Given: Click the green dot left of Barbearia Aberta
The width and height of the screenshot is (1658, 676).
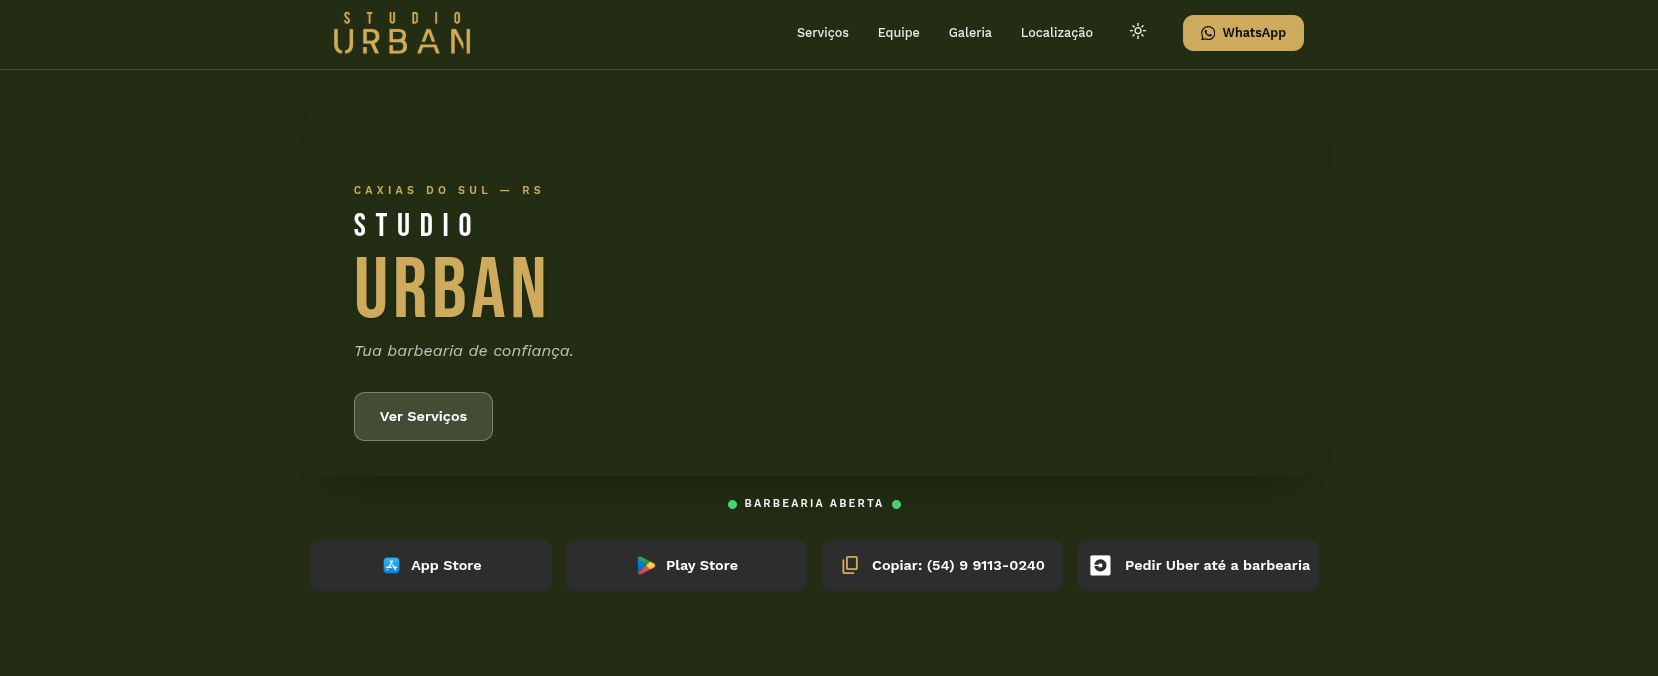Looking at the screenshot, I should [732, 504].
